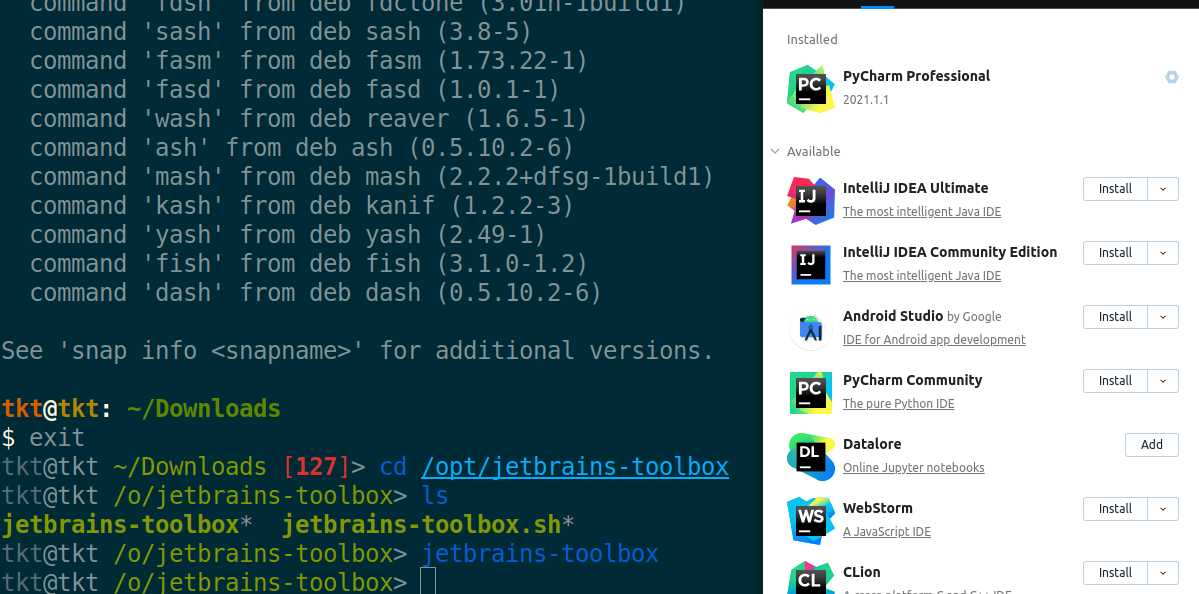Click the PyCharm Community icon
The image size is (1199, 594).
(811, 393)
